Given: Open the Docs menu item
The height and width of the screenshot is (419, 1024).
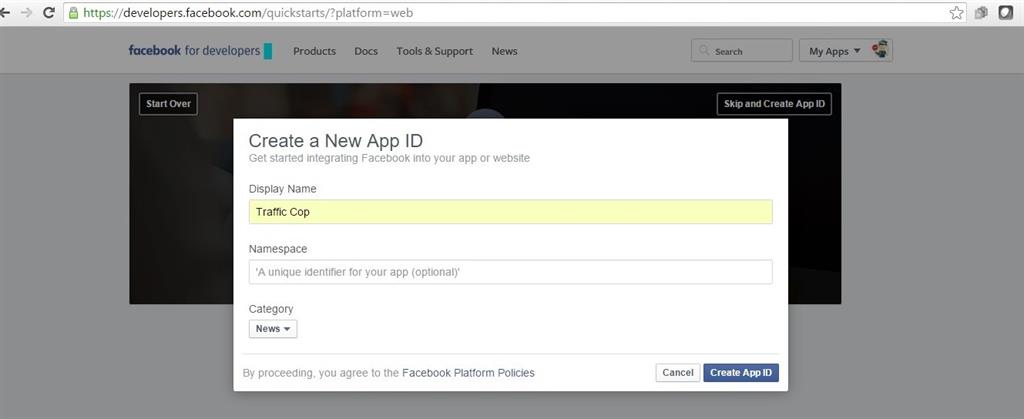Looking at the screenshot, I should (366, 51).
